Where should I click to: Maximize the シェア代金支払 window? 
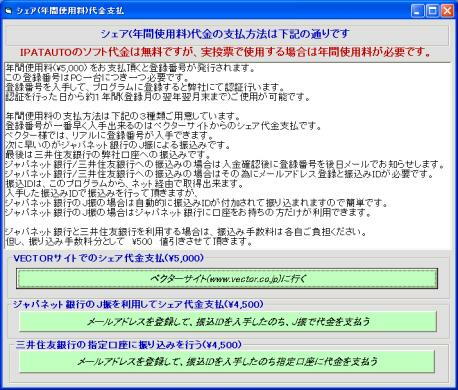click(433, 11)
